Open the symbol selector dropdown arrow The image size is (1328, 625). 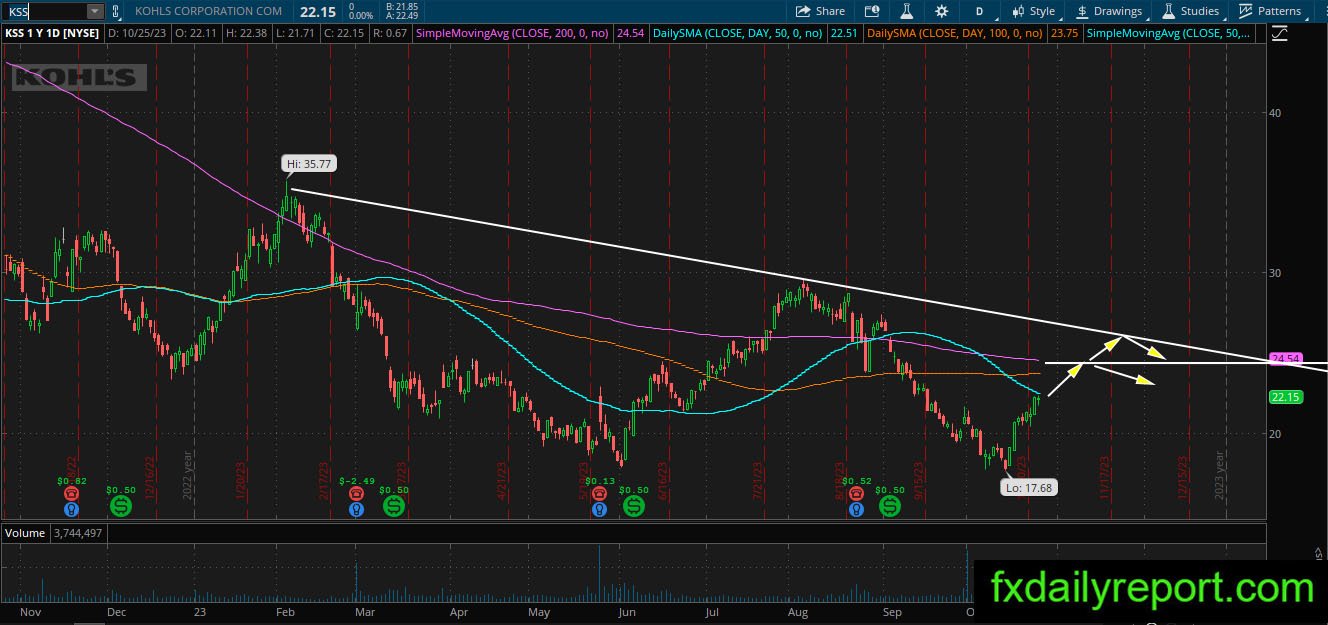pyautogui.click(x=95, y=11)
